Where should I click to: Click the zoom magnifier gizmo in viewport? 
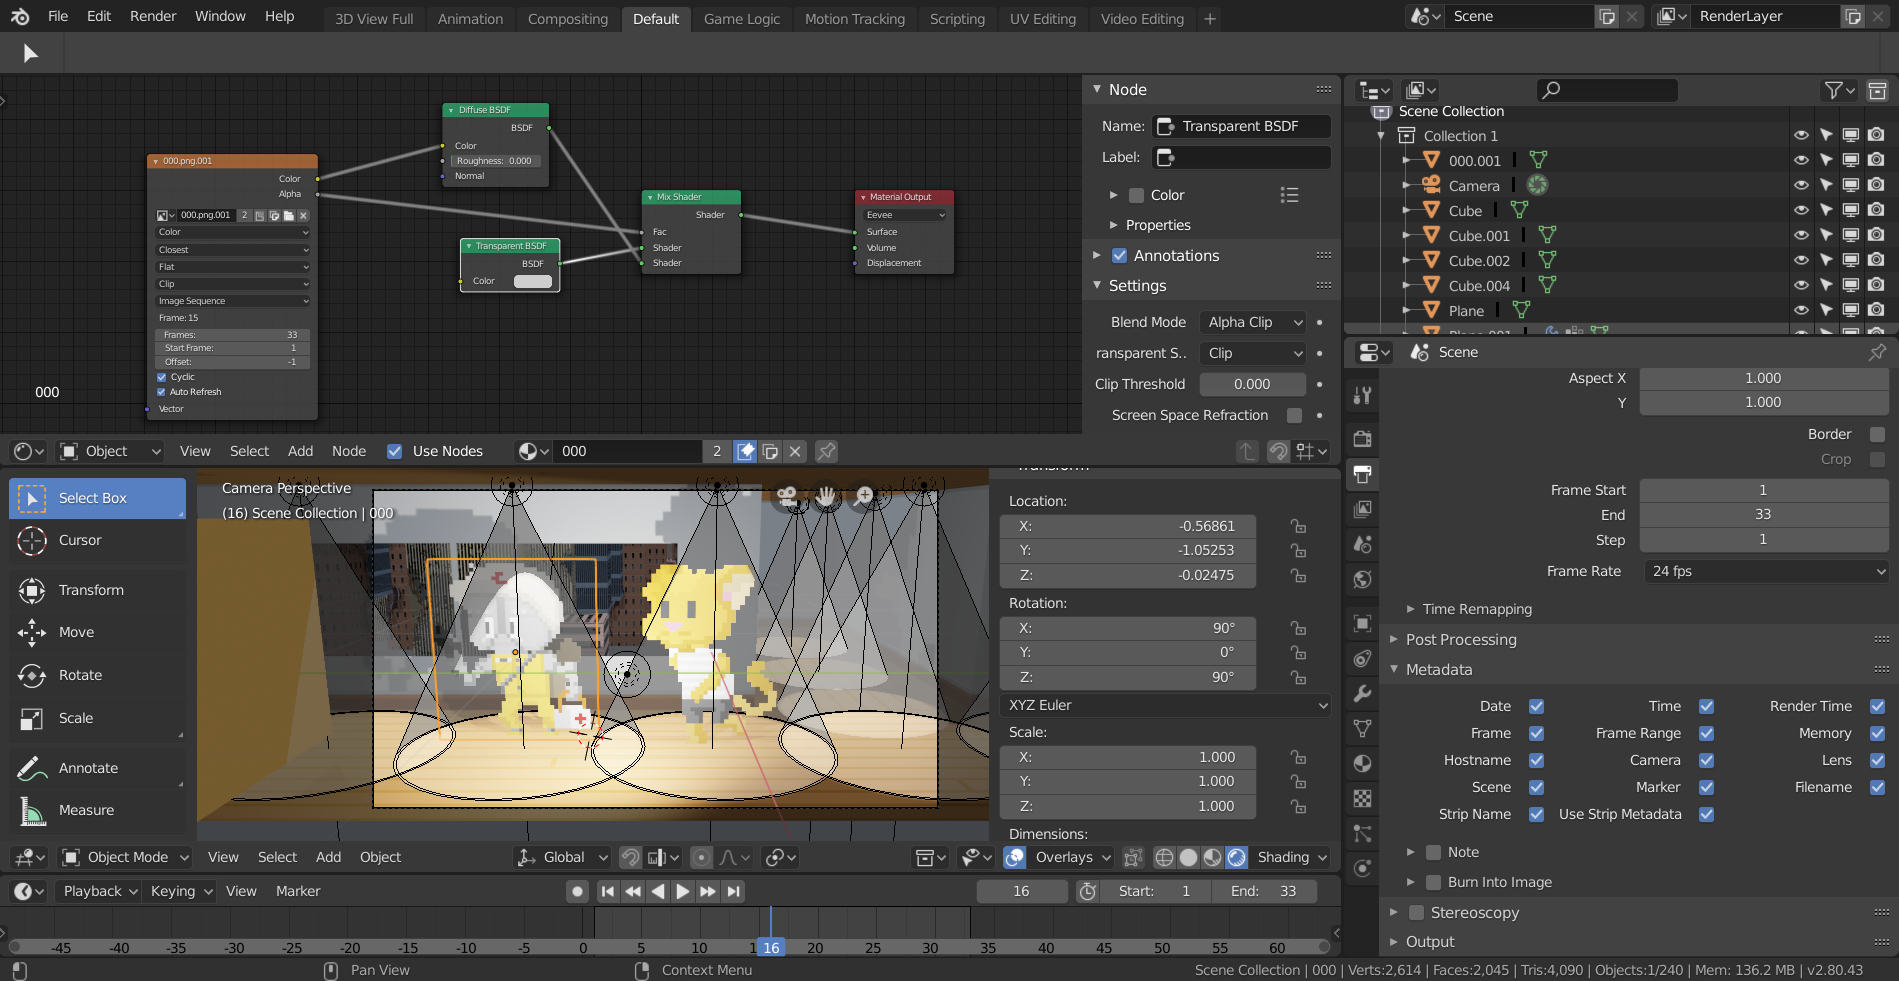[x=865, y=495]
